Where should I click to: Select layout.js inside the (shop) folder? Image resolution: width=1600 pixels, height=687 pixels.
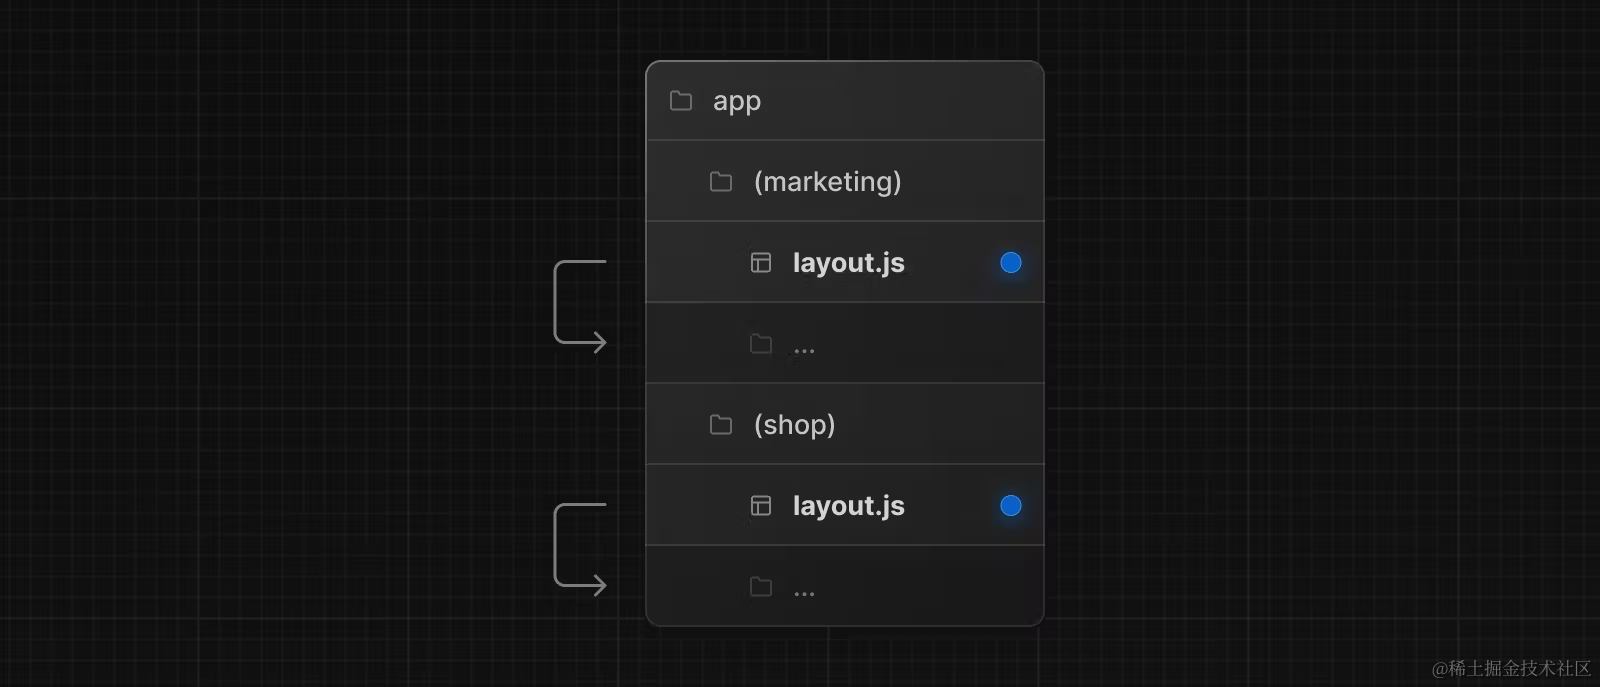click(848, 506)
